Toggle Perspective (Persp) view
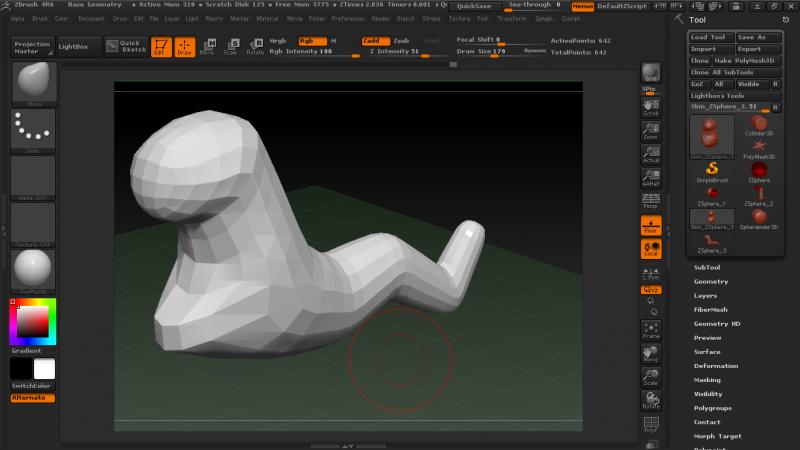 click(x=651, y=199)
